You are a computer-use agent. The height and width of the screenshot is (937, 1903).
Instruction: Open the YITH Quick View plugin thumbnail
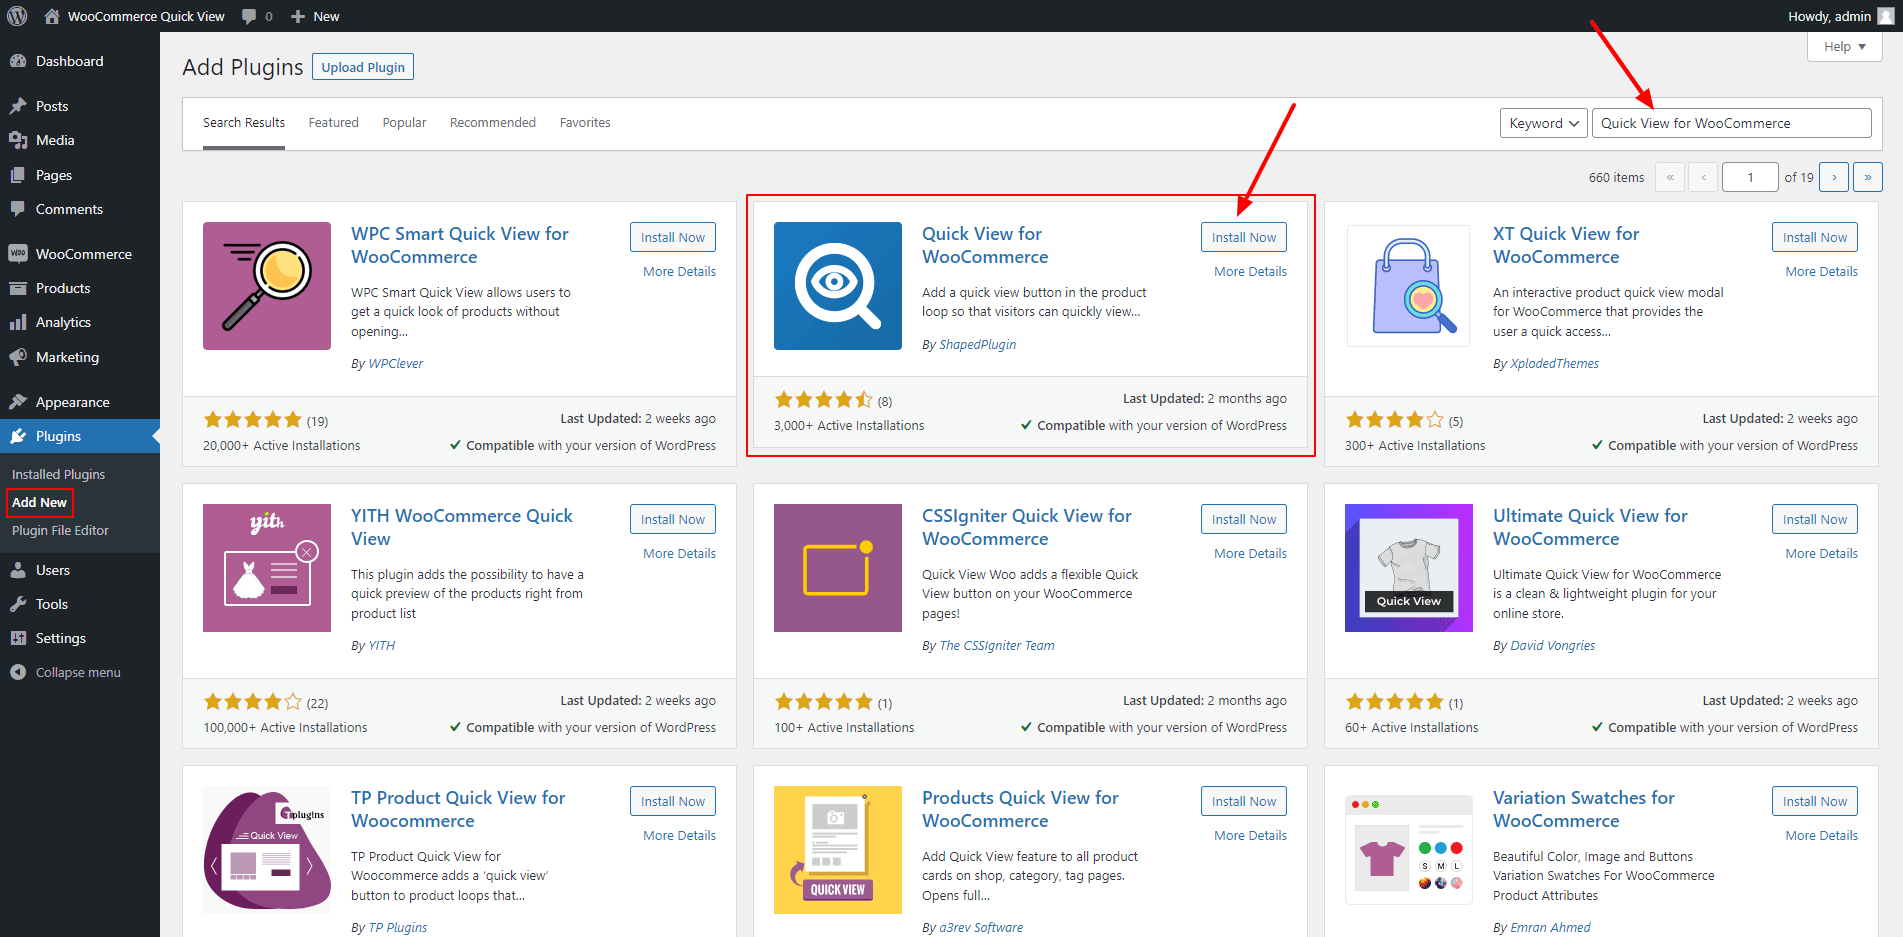[267, 568]
